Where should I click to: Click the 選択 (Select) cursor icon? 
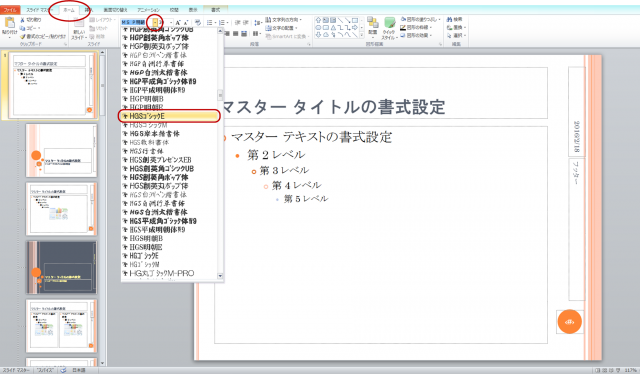(450, 36)
